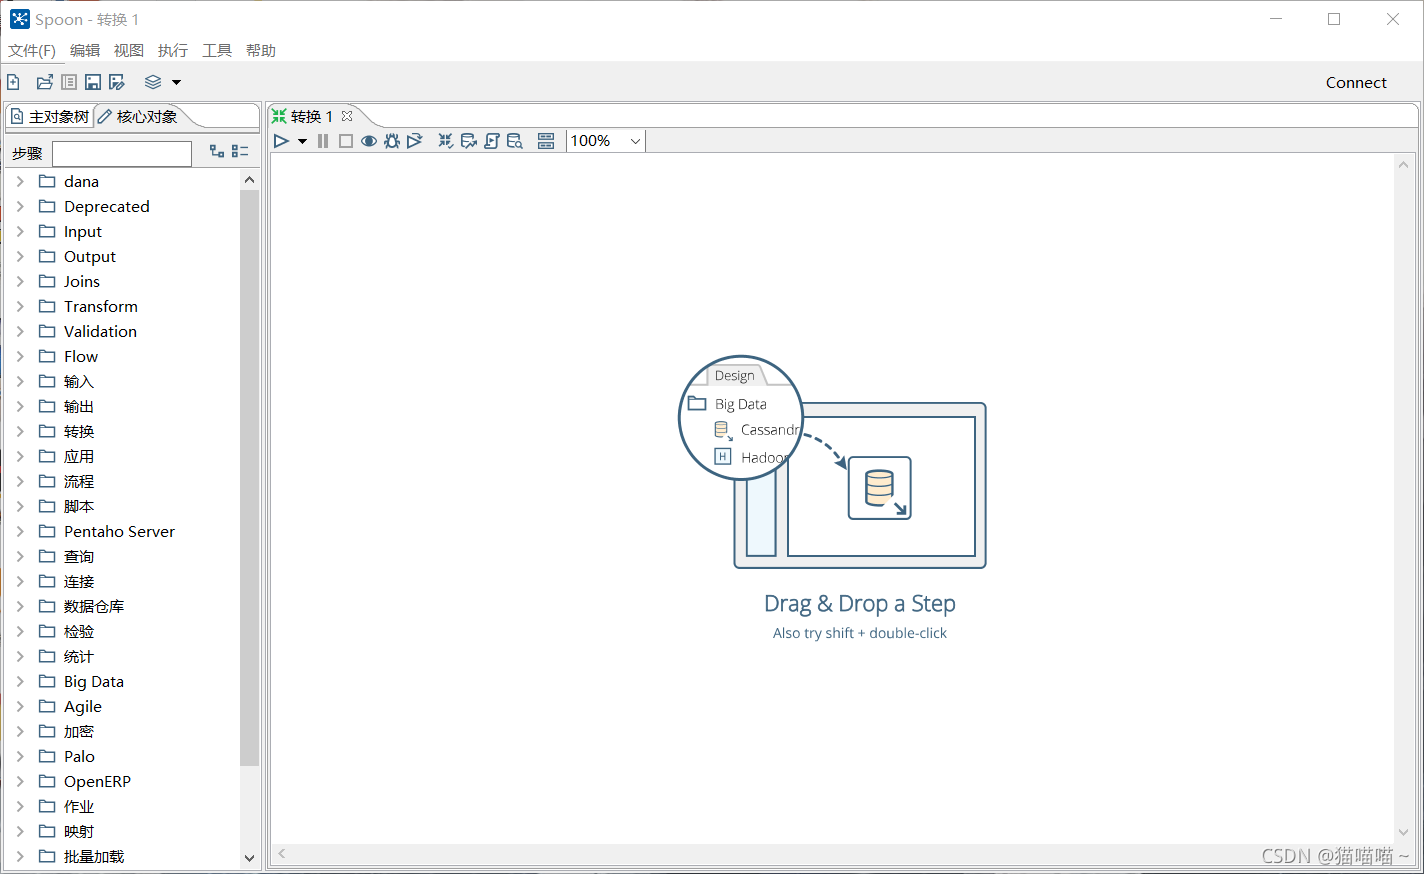Select the Pentaho Server folder
The image size is (1424, 874).
(x=119, y=531)
